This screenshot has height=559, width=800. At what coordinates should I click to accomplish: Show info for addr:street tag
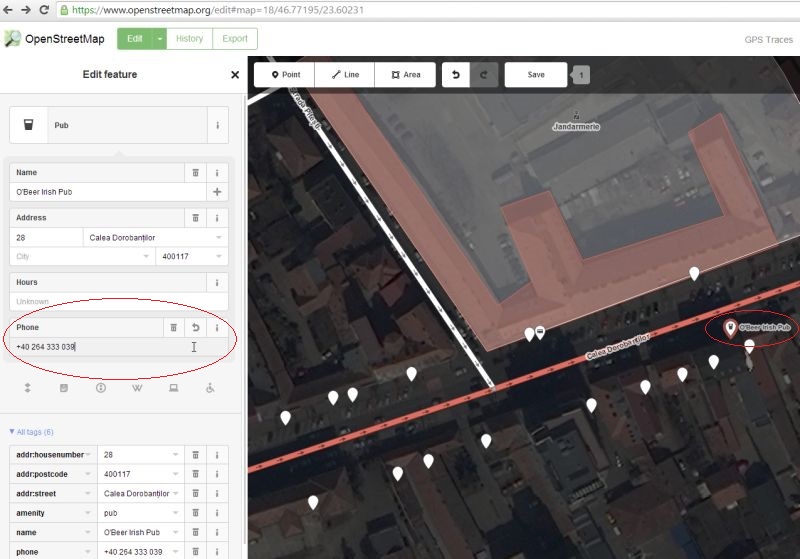tap(217, 494)
